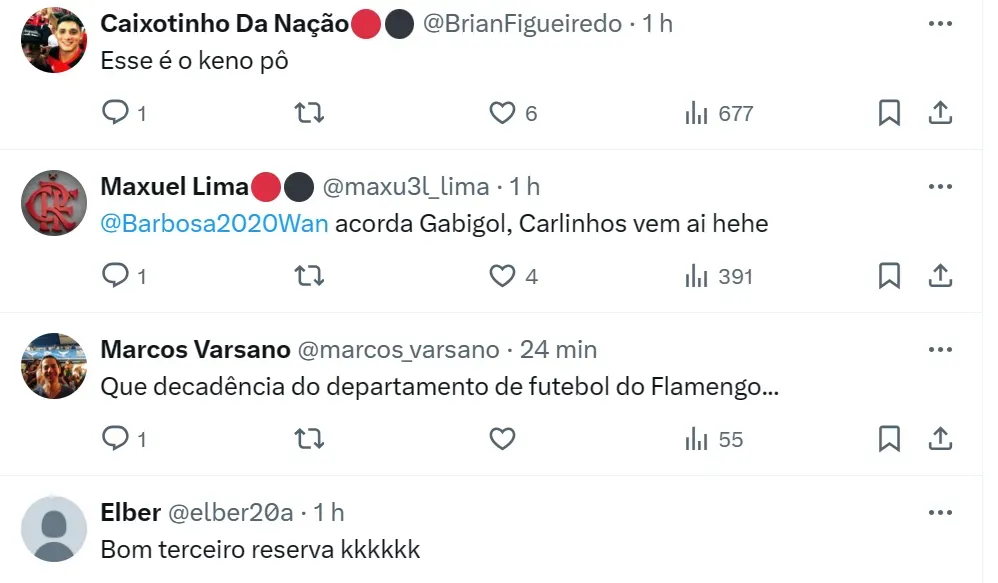The height and width of the screenshot is (583, 998).
Task: Reply to Maxuel Lima's tweet
Action: pos(116,276)
